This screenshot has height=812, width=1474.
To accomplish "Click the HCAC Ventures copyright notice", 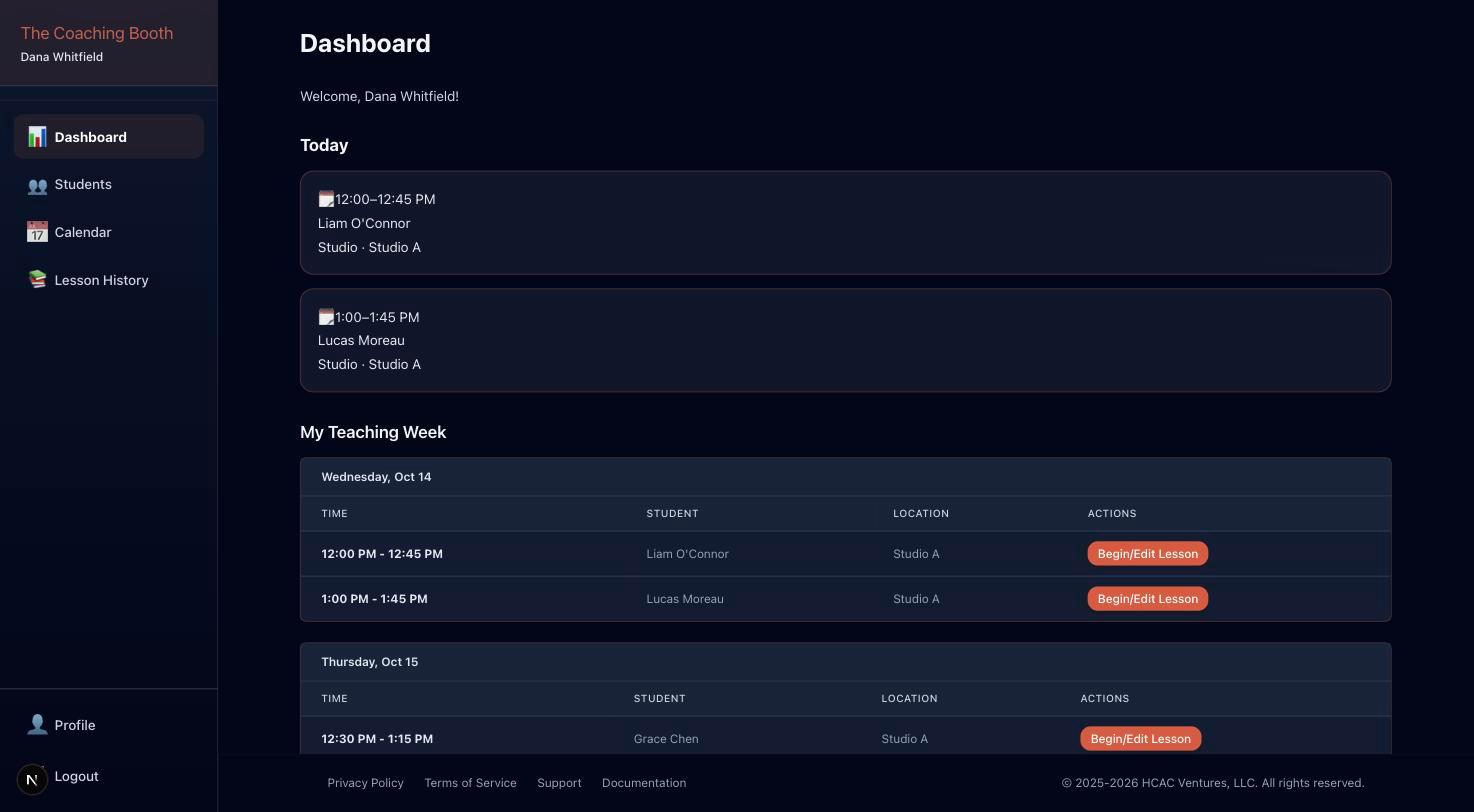I will pos(1213,783).
